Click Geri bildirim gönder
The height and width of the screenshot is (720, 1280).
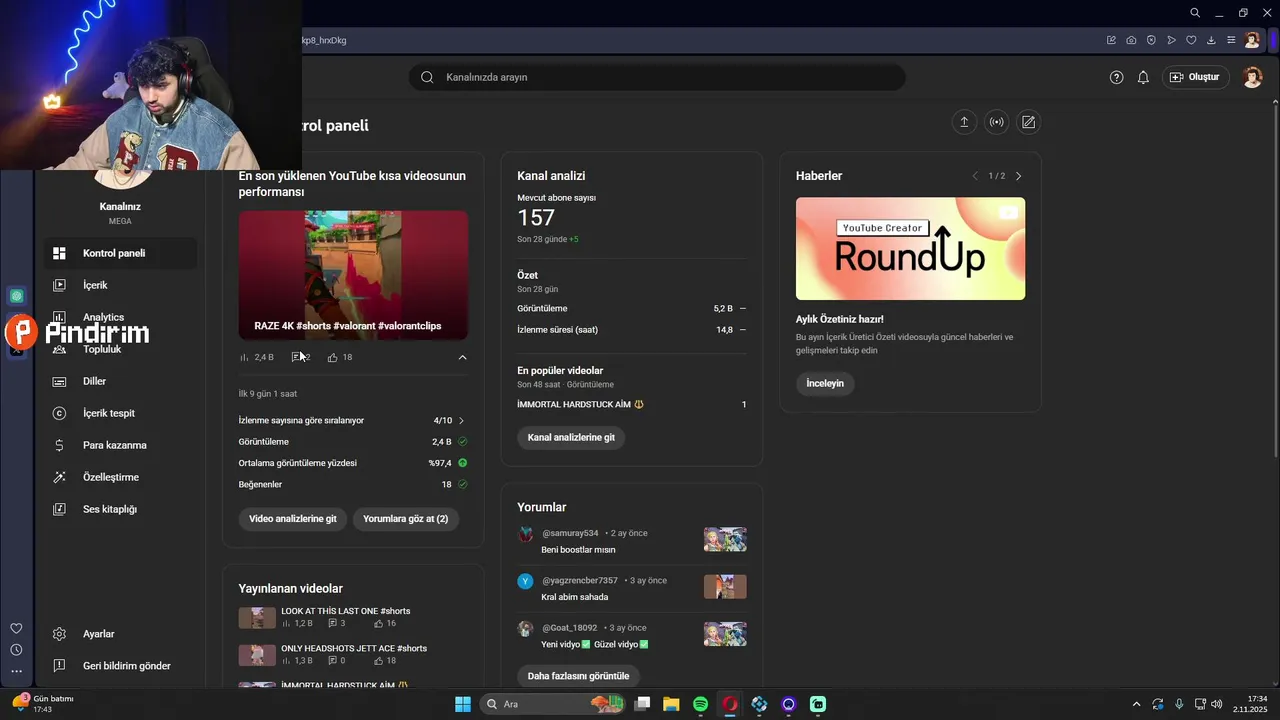[x=121, y=666]
